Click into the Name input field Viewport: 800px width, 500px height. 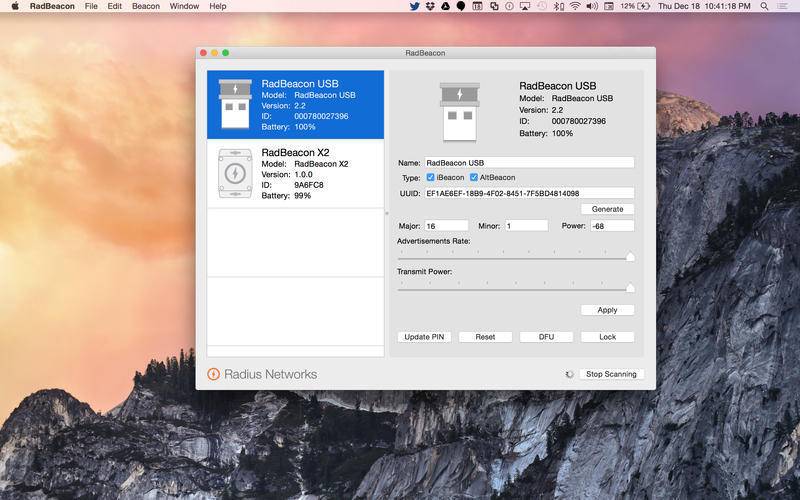coord(529,163)
